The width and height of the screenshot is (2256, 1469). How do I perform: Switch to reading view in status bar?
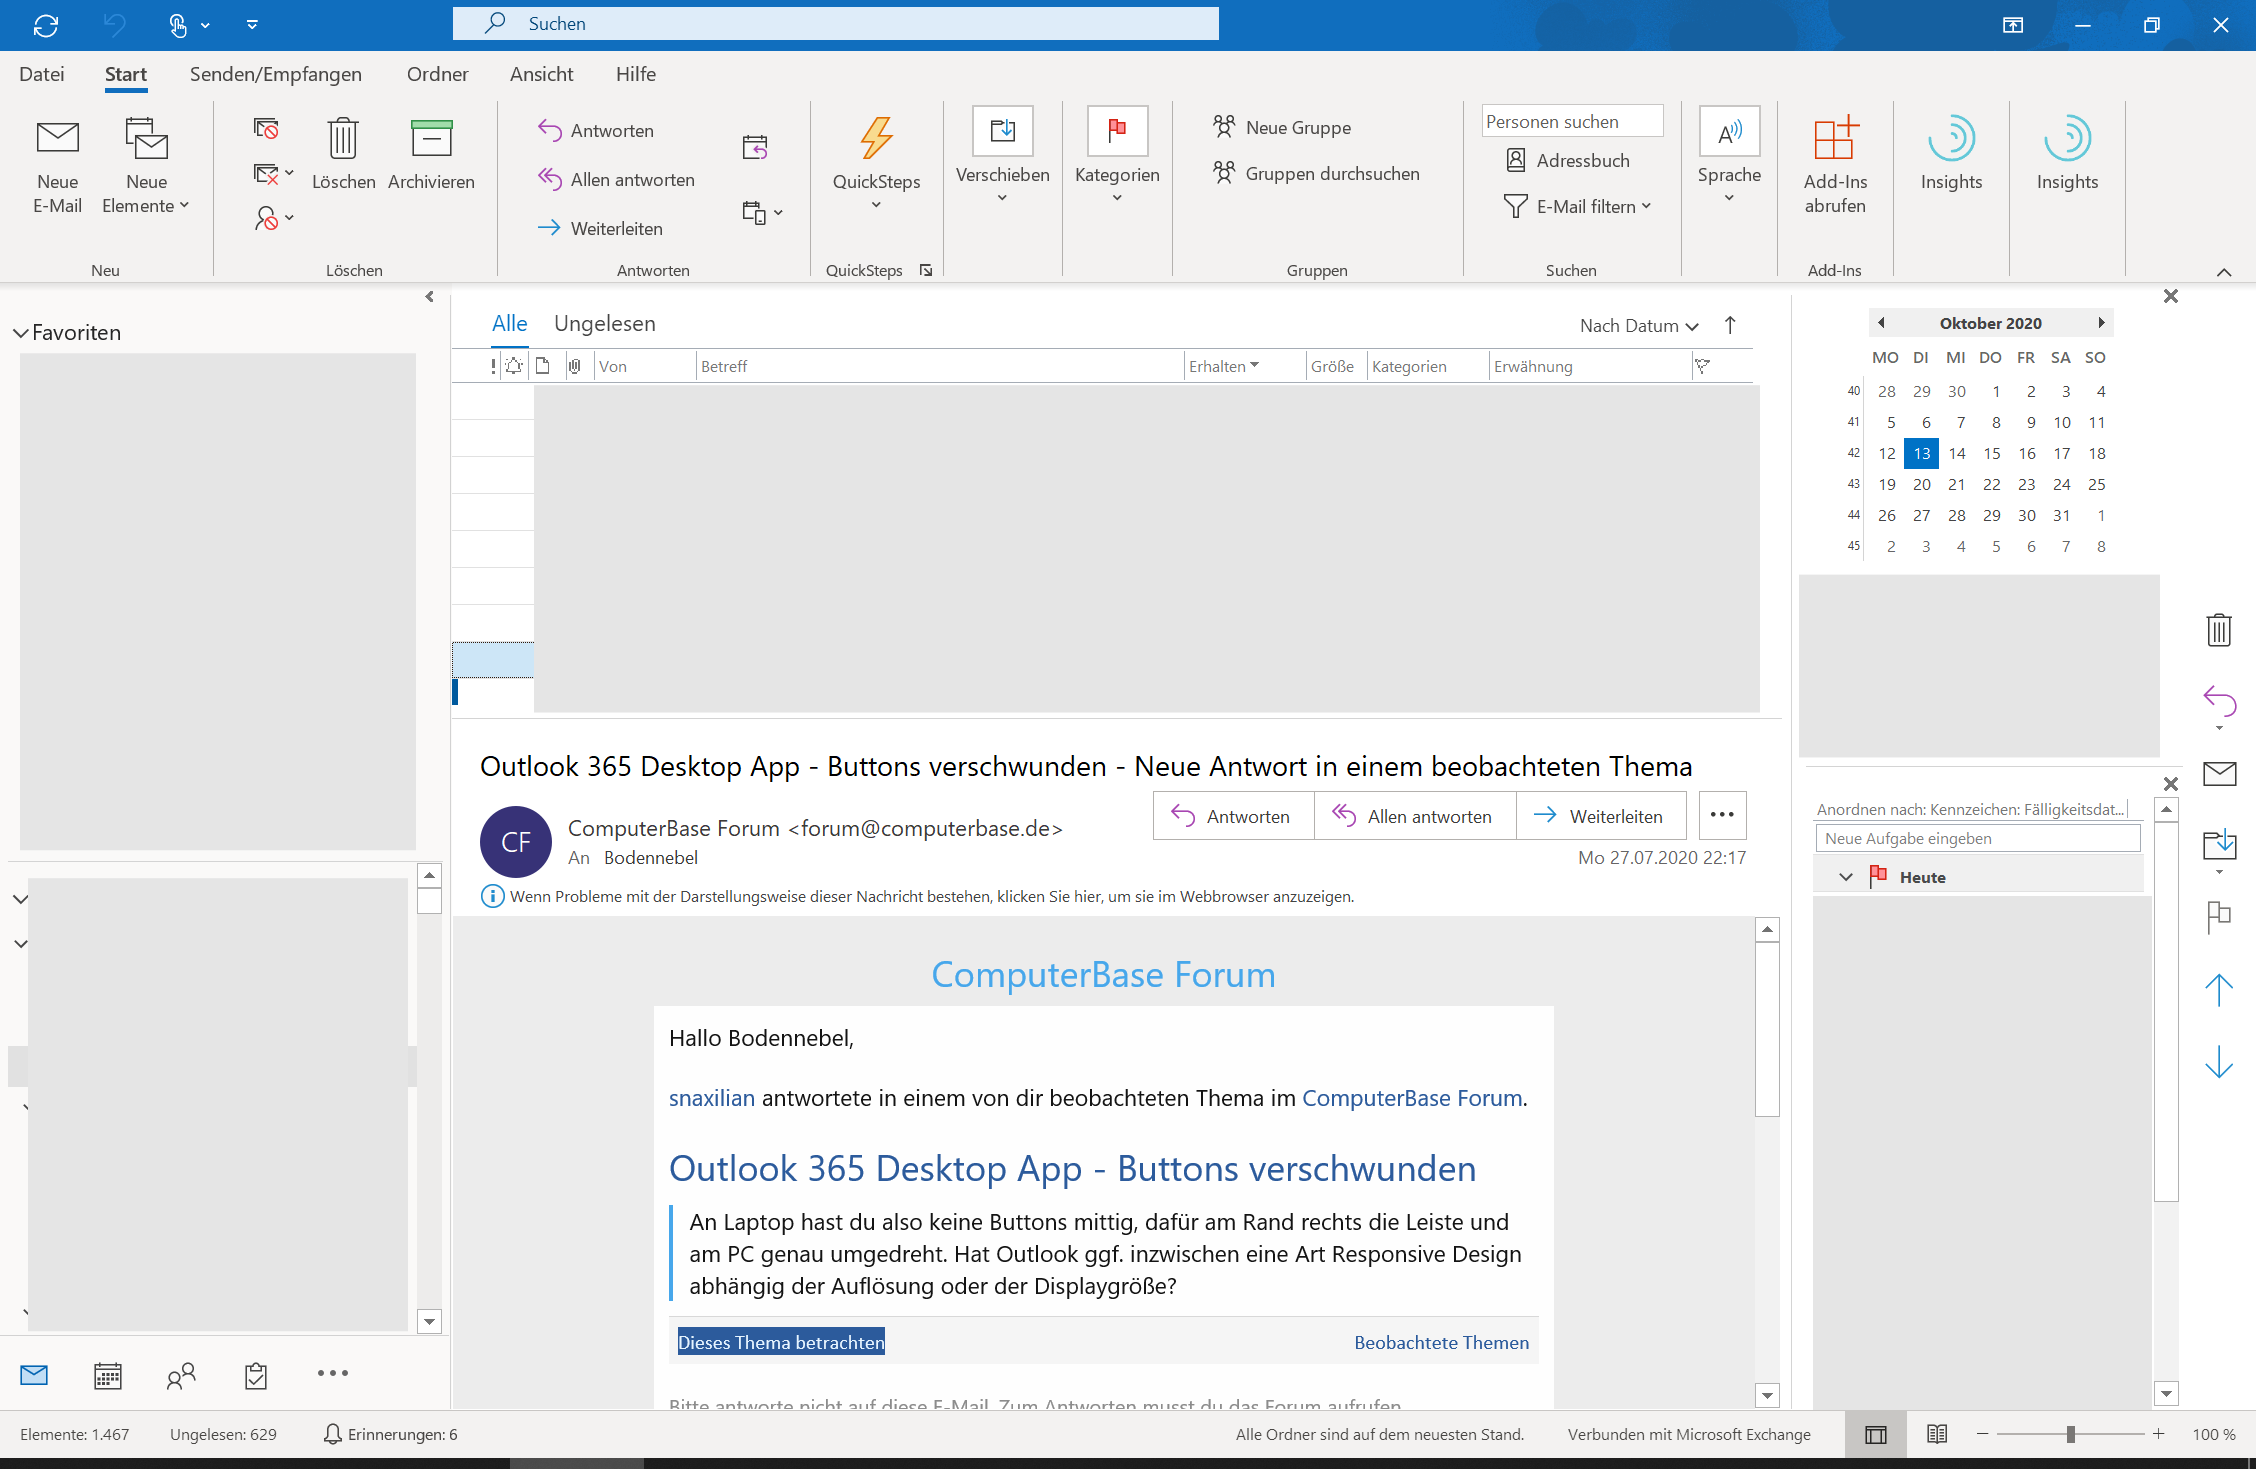pyautogui.click(x=1936, y=1435)
